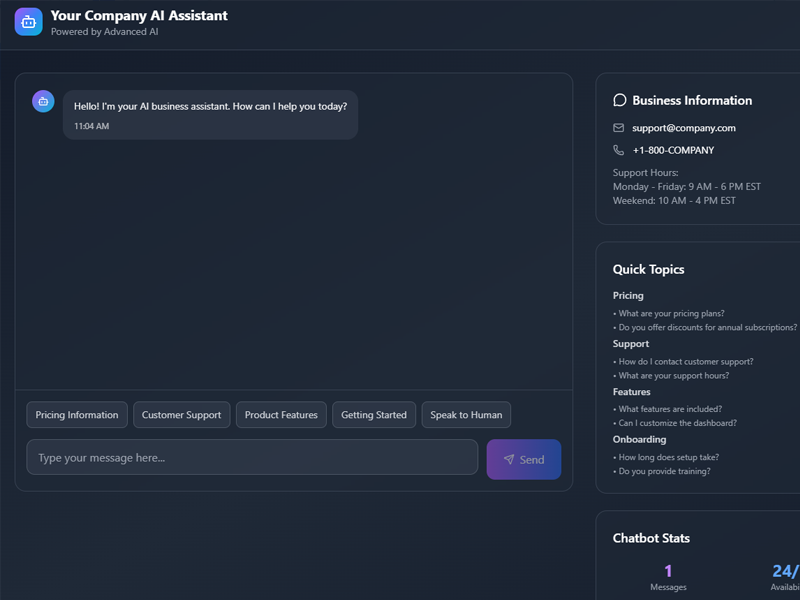
Task: Click 'How long does setup take?' question
Action: [668, 457]
